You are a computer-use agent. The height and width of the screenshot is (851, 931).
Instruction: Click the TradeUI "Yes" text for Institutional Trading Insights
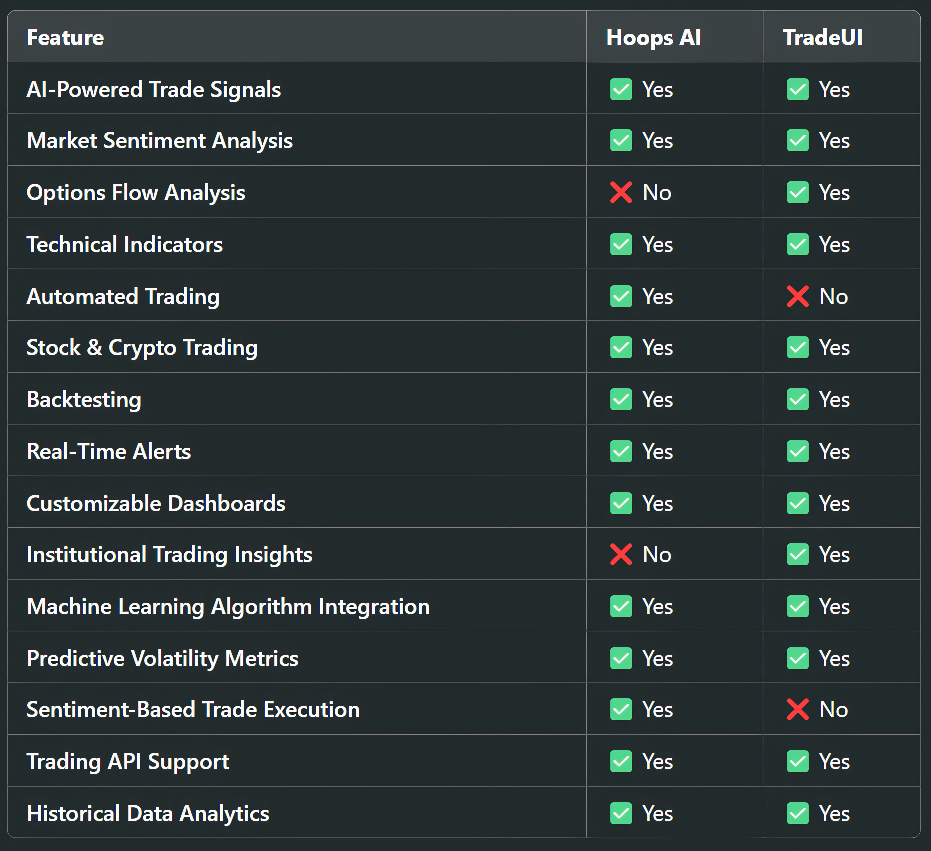click(834, 555)
